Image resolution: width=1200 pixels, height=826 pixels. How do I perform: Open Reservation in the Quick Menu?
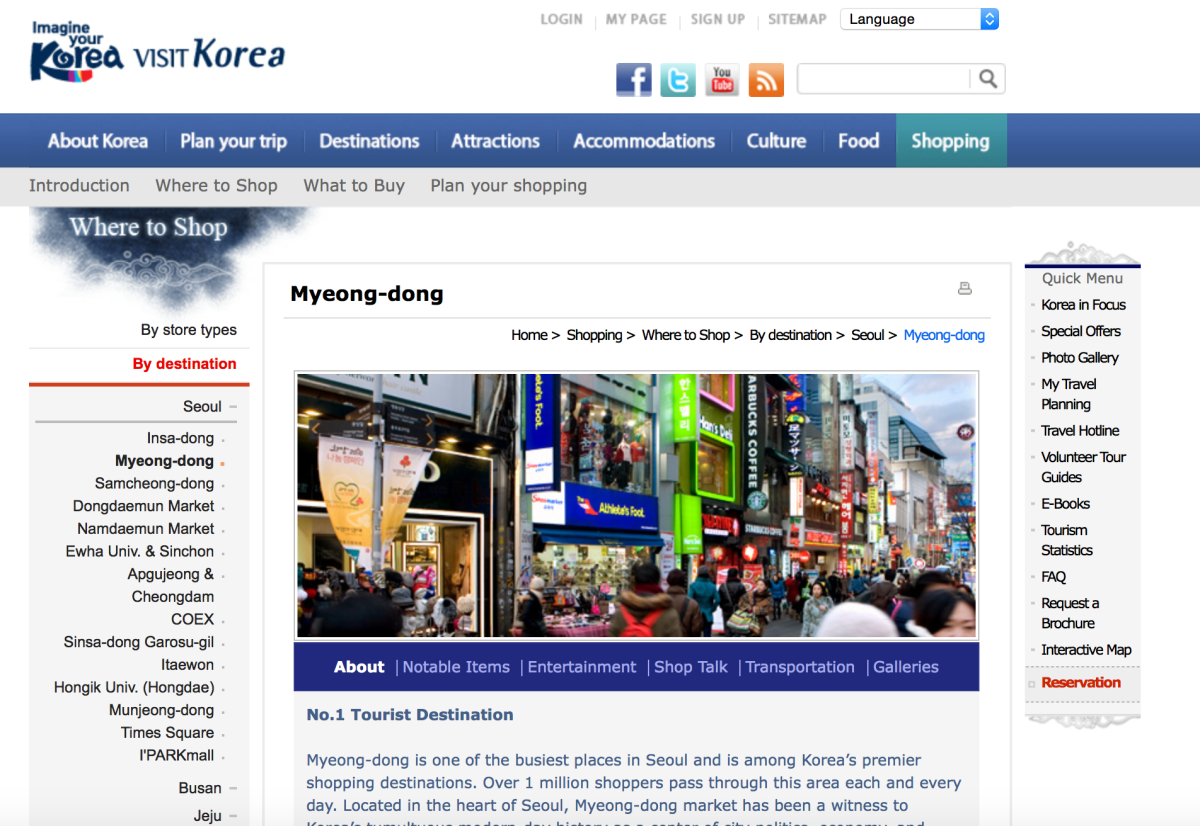[x=1080, y=683]
